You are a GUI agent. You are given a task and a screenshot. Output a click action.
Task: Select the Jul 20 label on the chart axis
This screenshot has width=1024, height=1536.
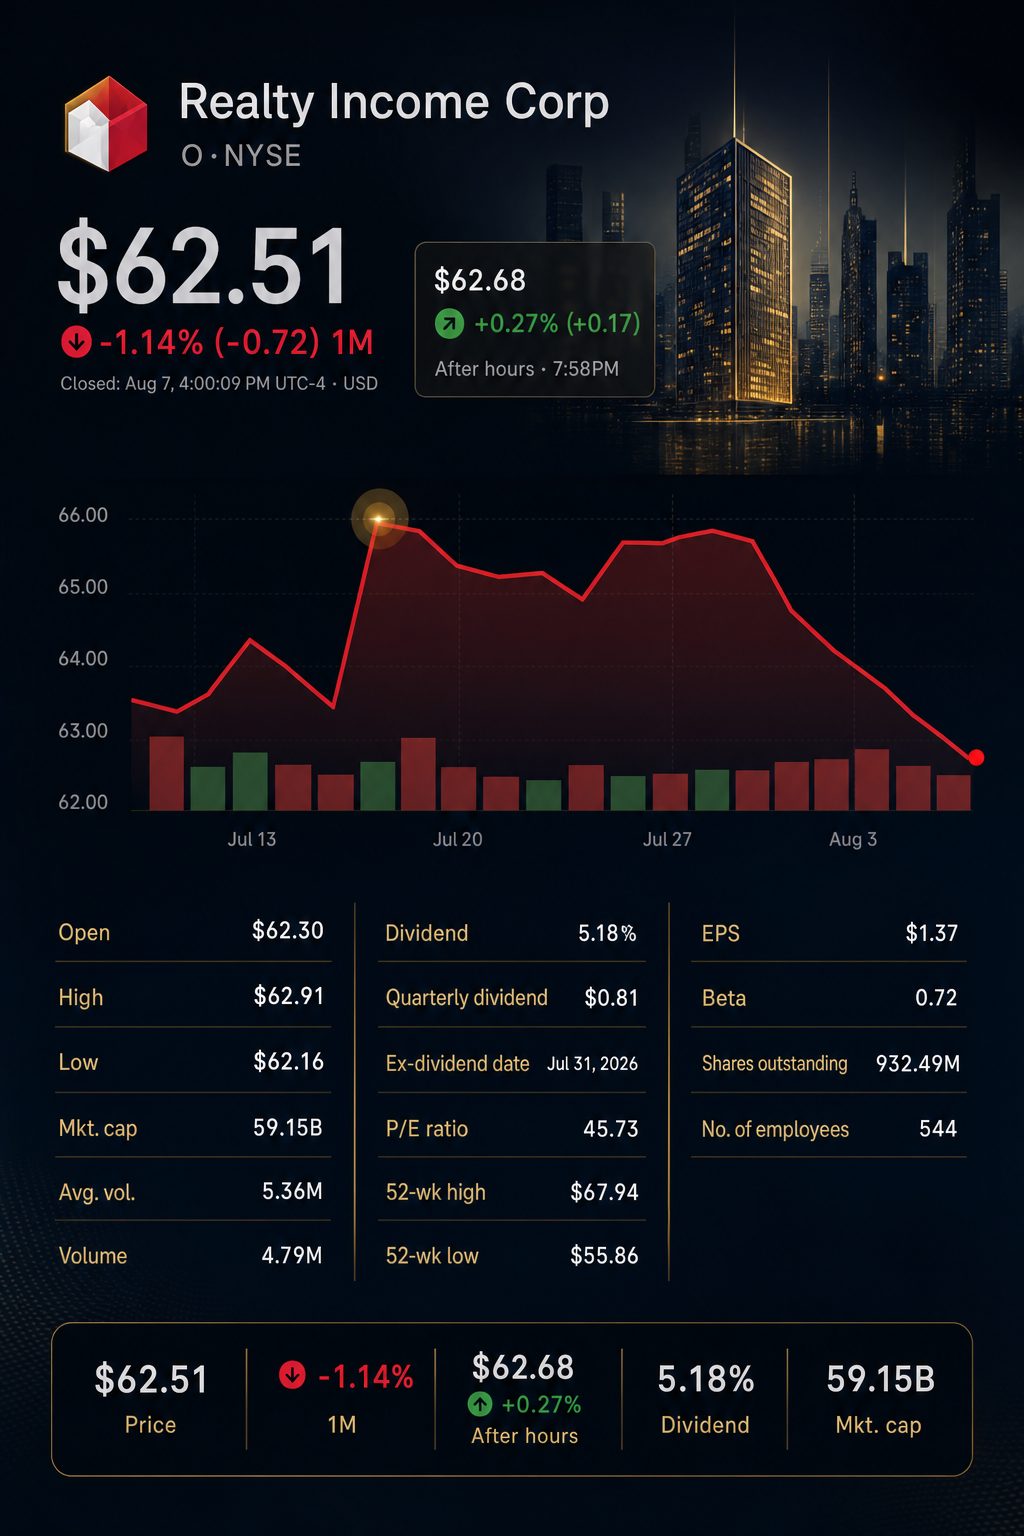point(457,839)
